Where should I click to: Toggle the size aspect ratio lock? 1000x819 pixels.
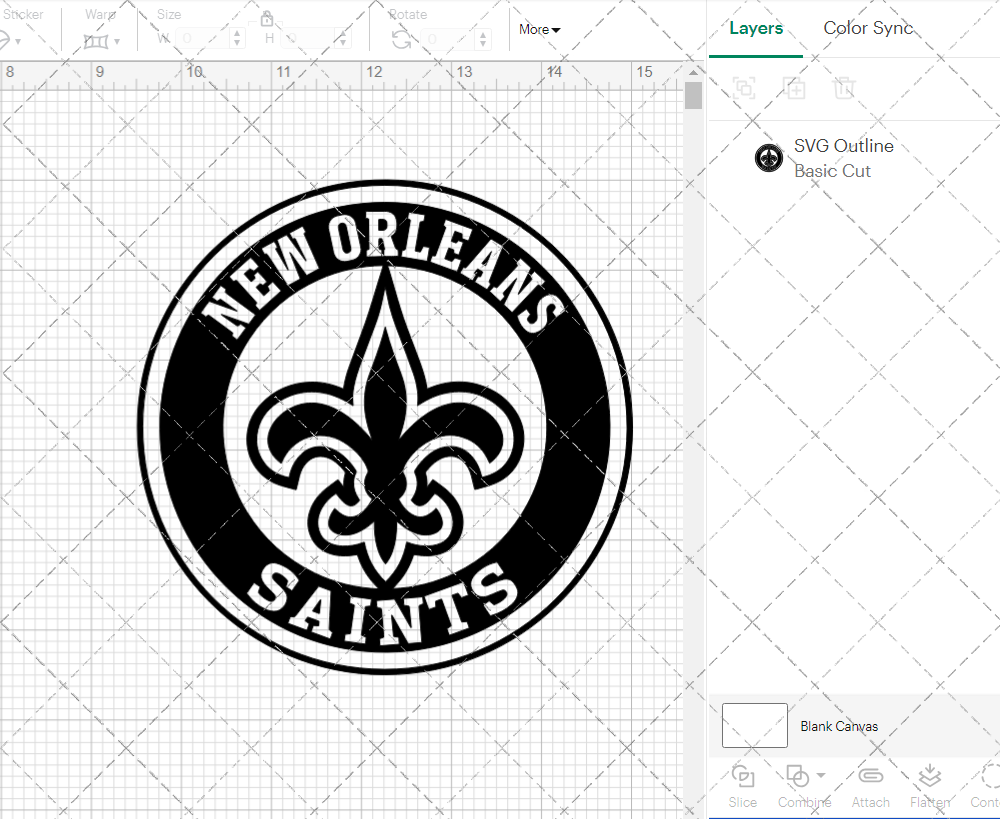[x=267, y=19]
